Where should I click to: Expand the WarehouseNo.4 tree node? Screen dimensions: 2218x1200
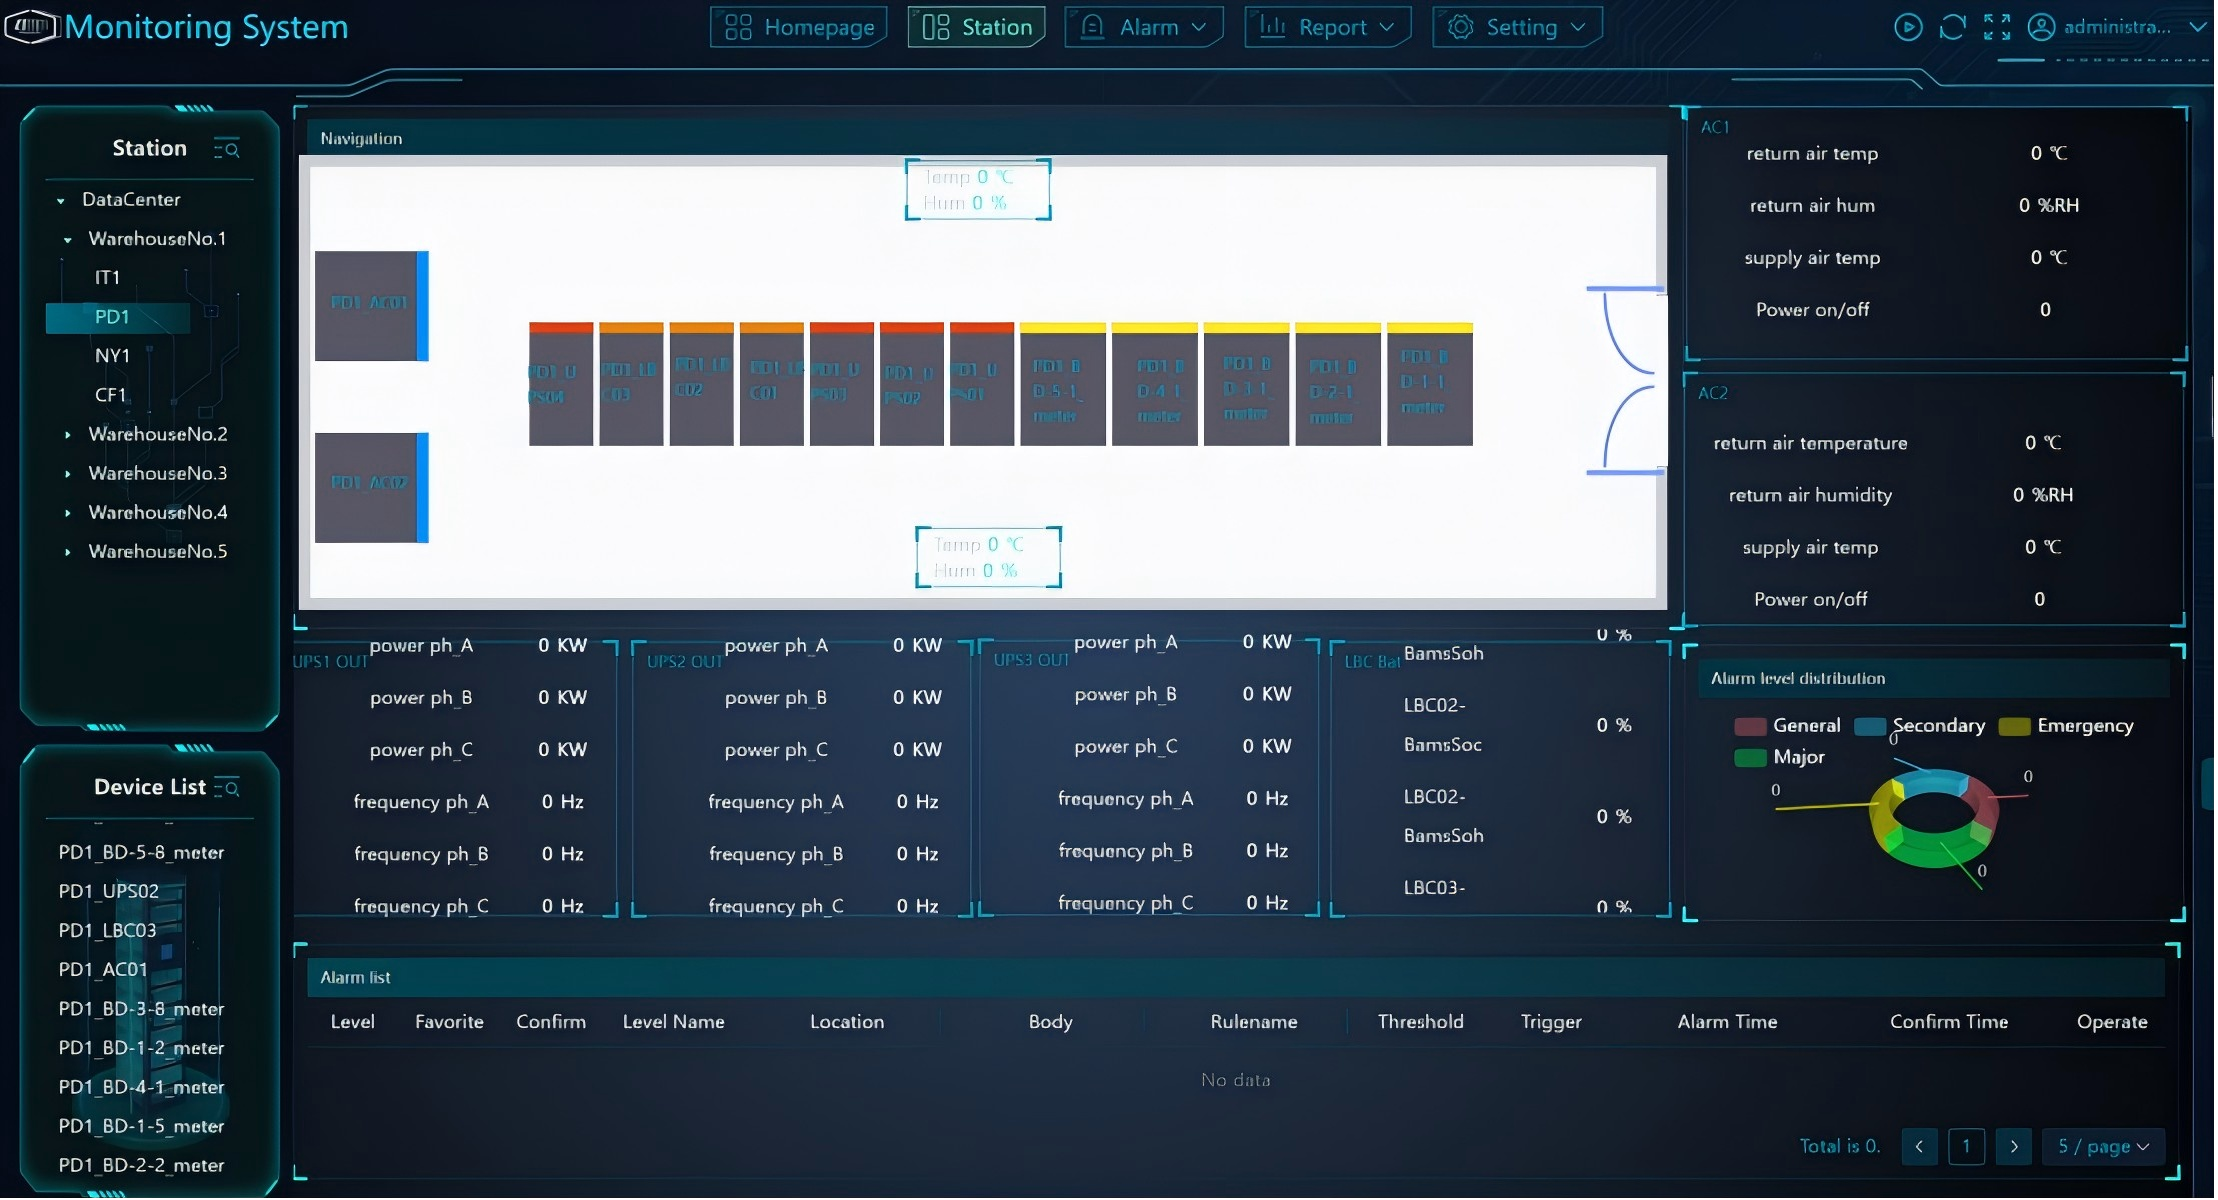click(x=68, y=514)
